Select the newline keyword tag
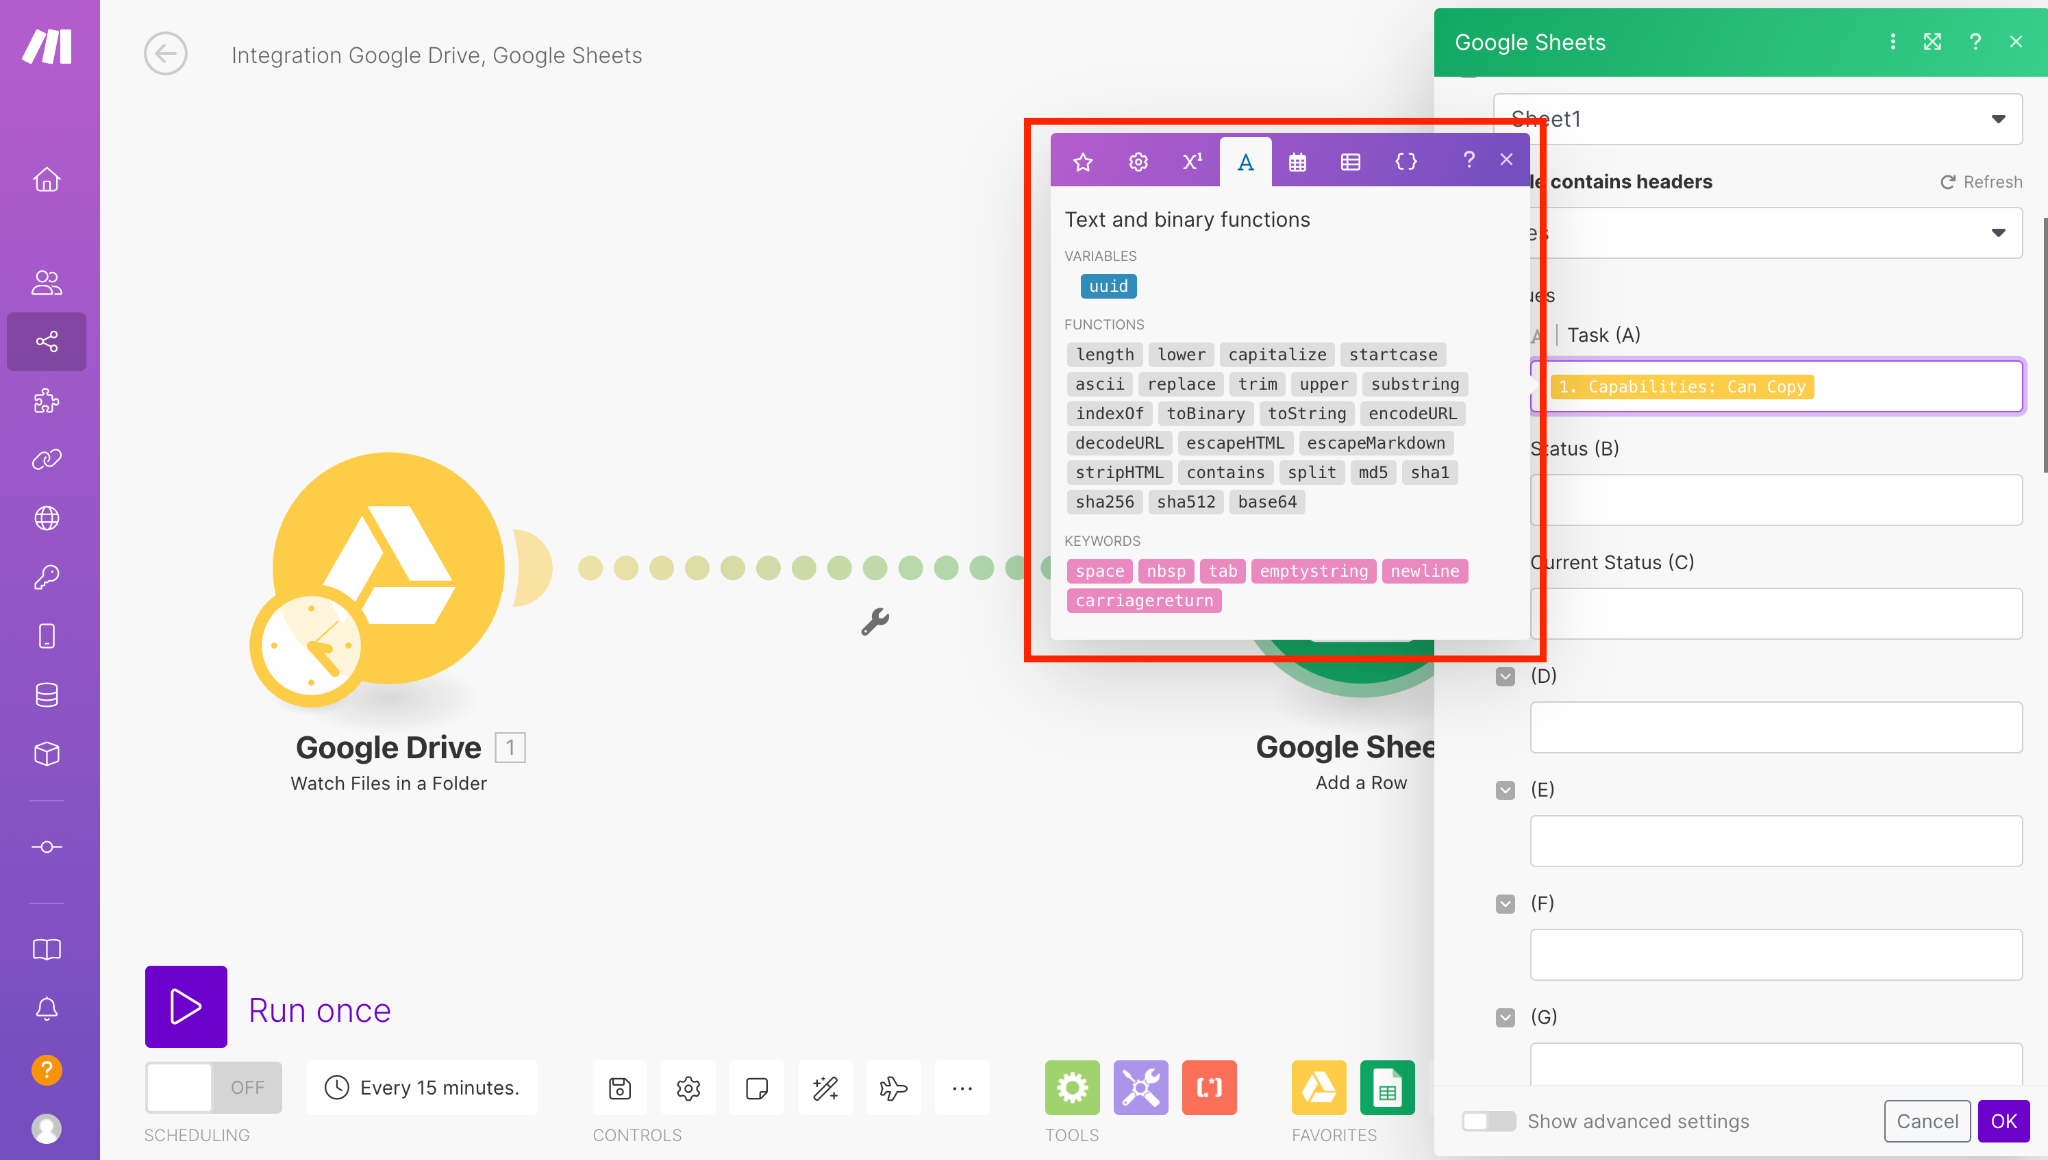This screenshot has width=2048, height=1160. pyautogui.click(x=1425, y=572)
